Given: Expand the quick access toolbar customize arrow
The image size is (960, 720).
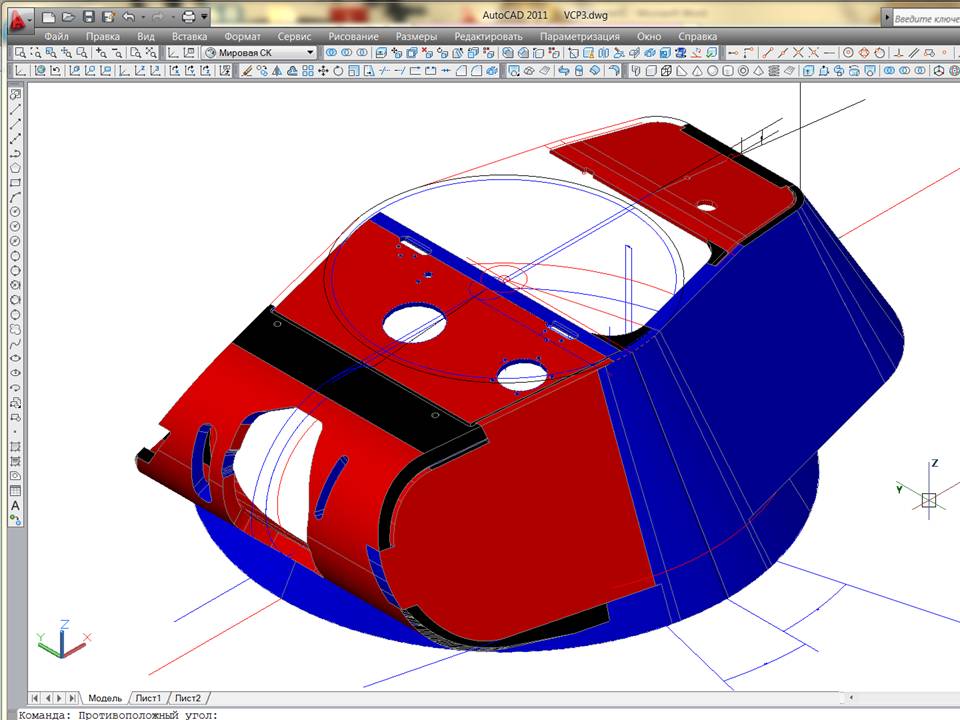Looking at the screenshot, I should [204, 18].
